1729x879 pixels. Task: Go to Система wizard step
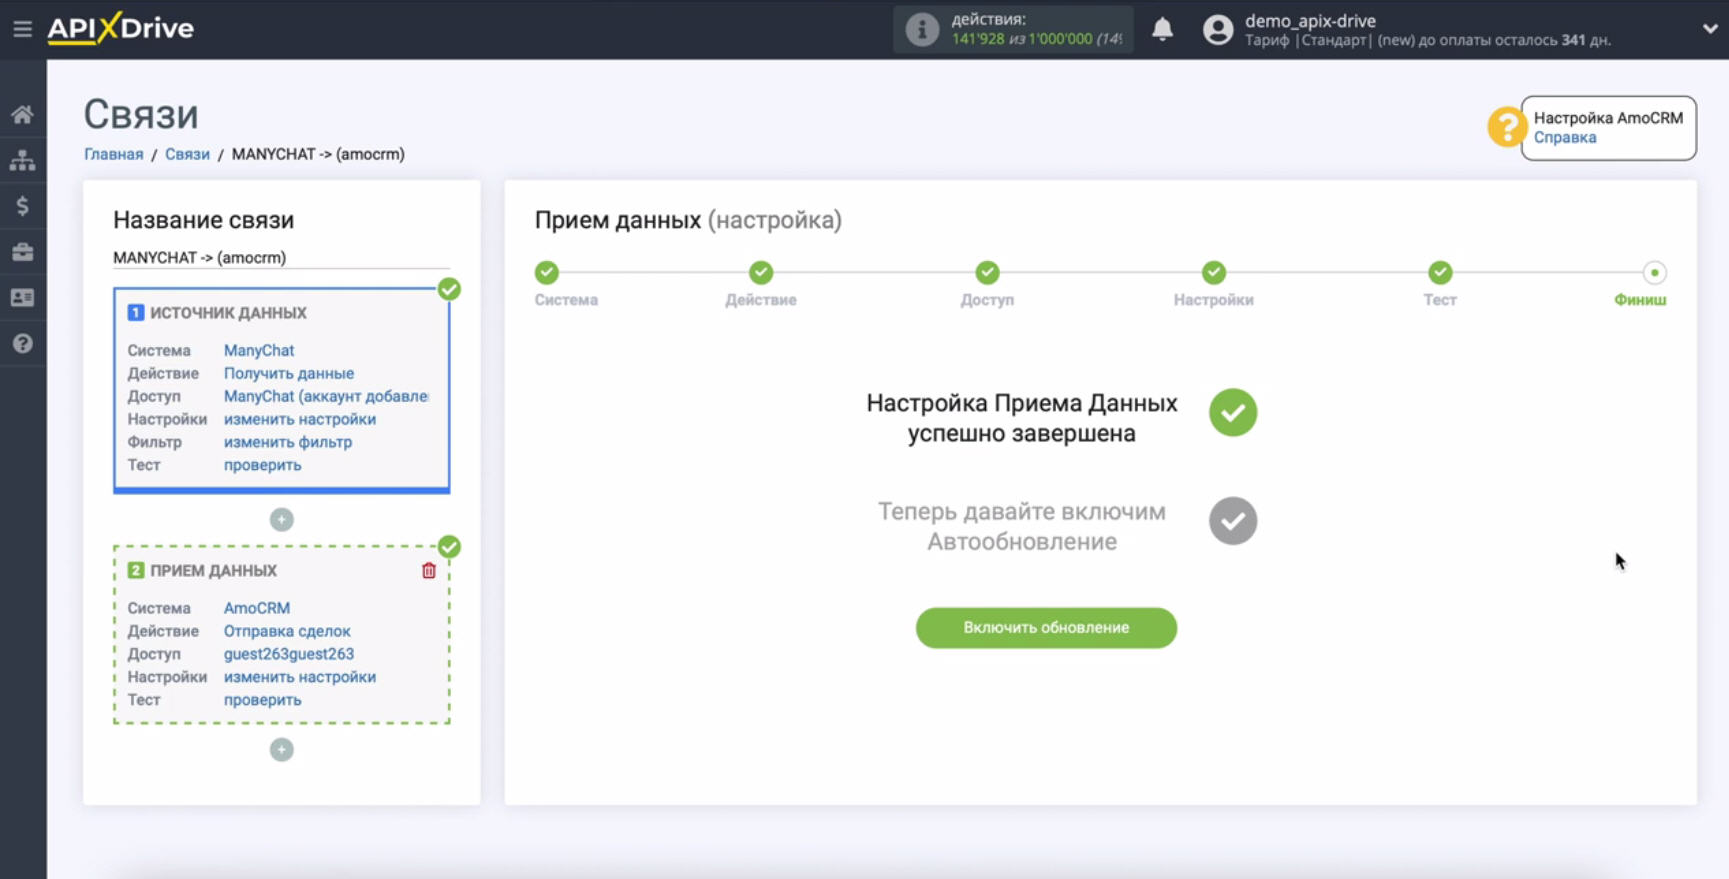[x=547, y=273]
